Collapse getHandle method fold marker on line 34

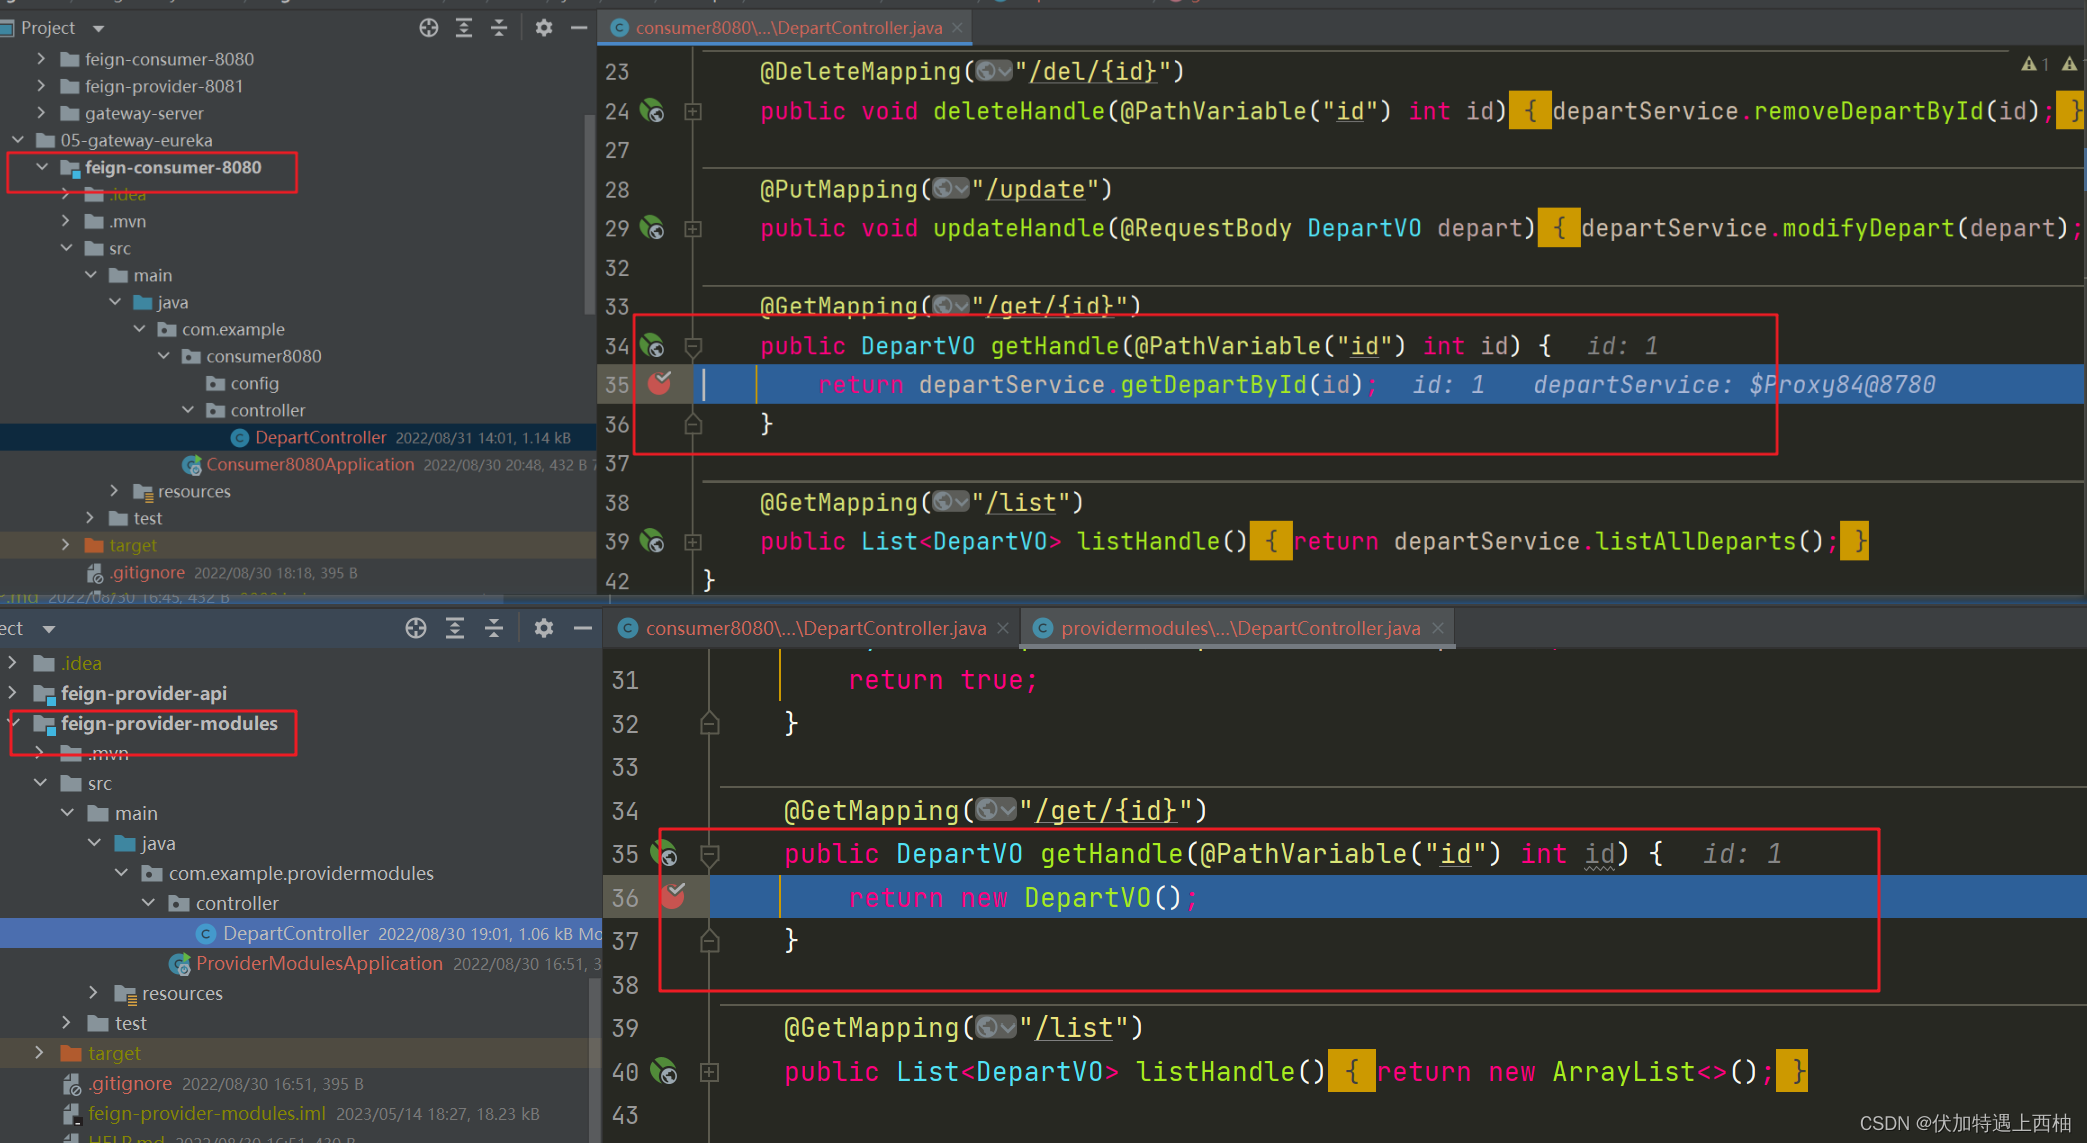point(693,347)
